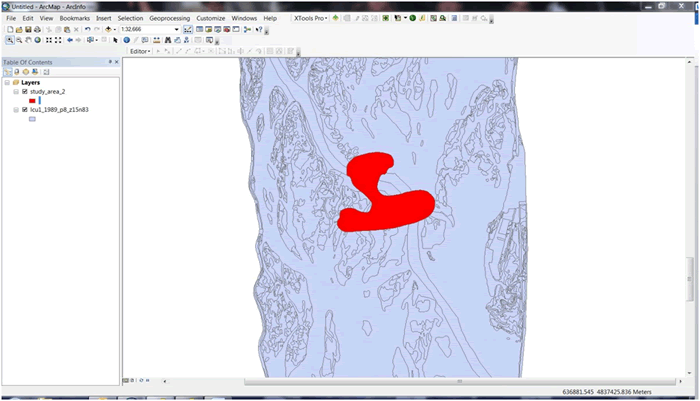Click the vertical map scrollbar thumb
The image size is (700, 401).
pyautogui.click(x=689, y=279)
